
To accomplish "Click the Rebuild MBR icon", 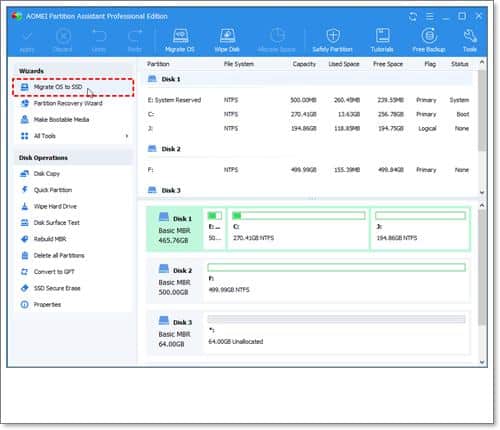I will 25,239.
